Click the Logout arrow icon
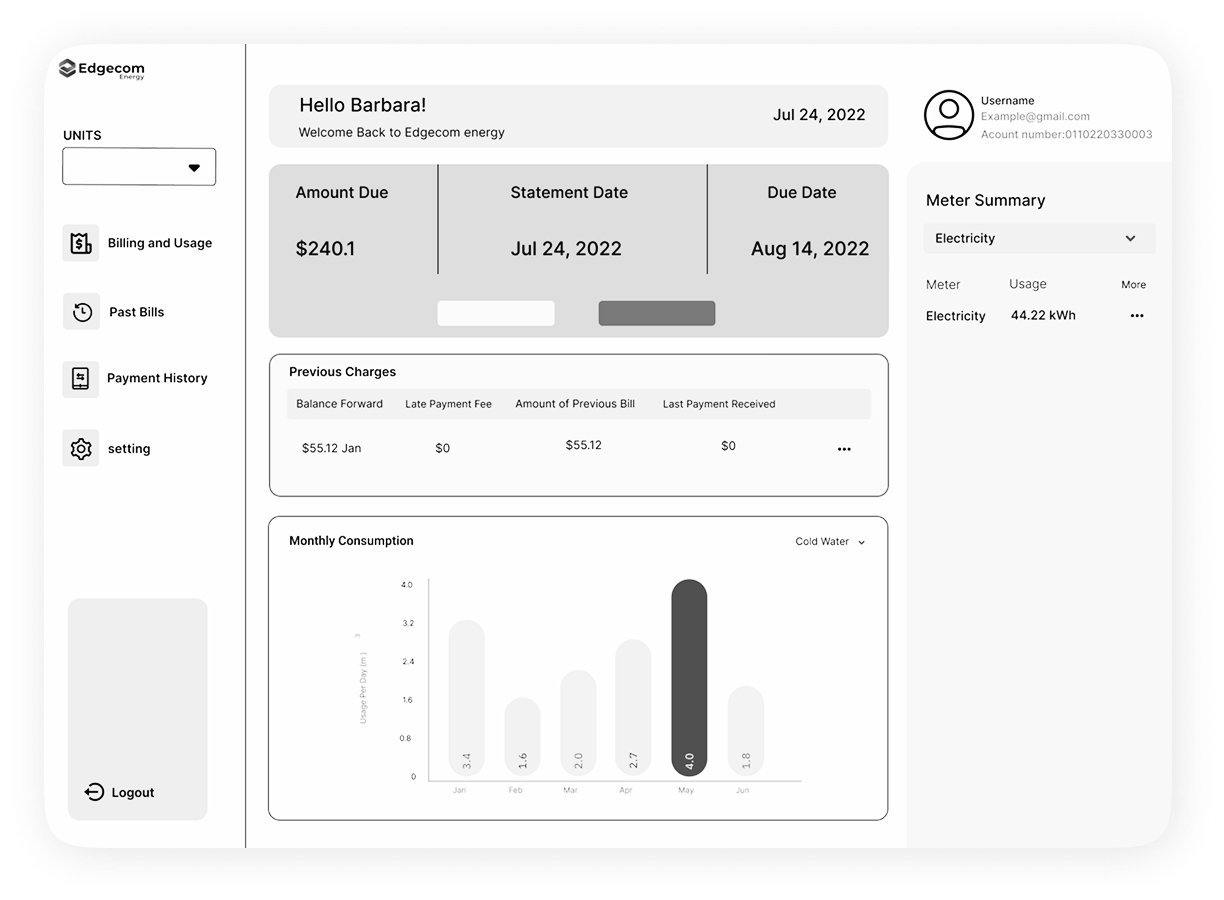 pos(94,792)
